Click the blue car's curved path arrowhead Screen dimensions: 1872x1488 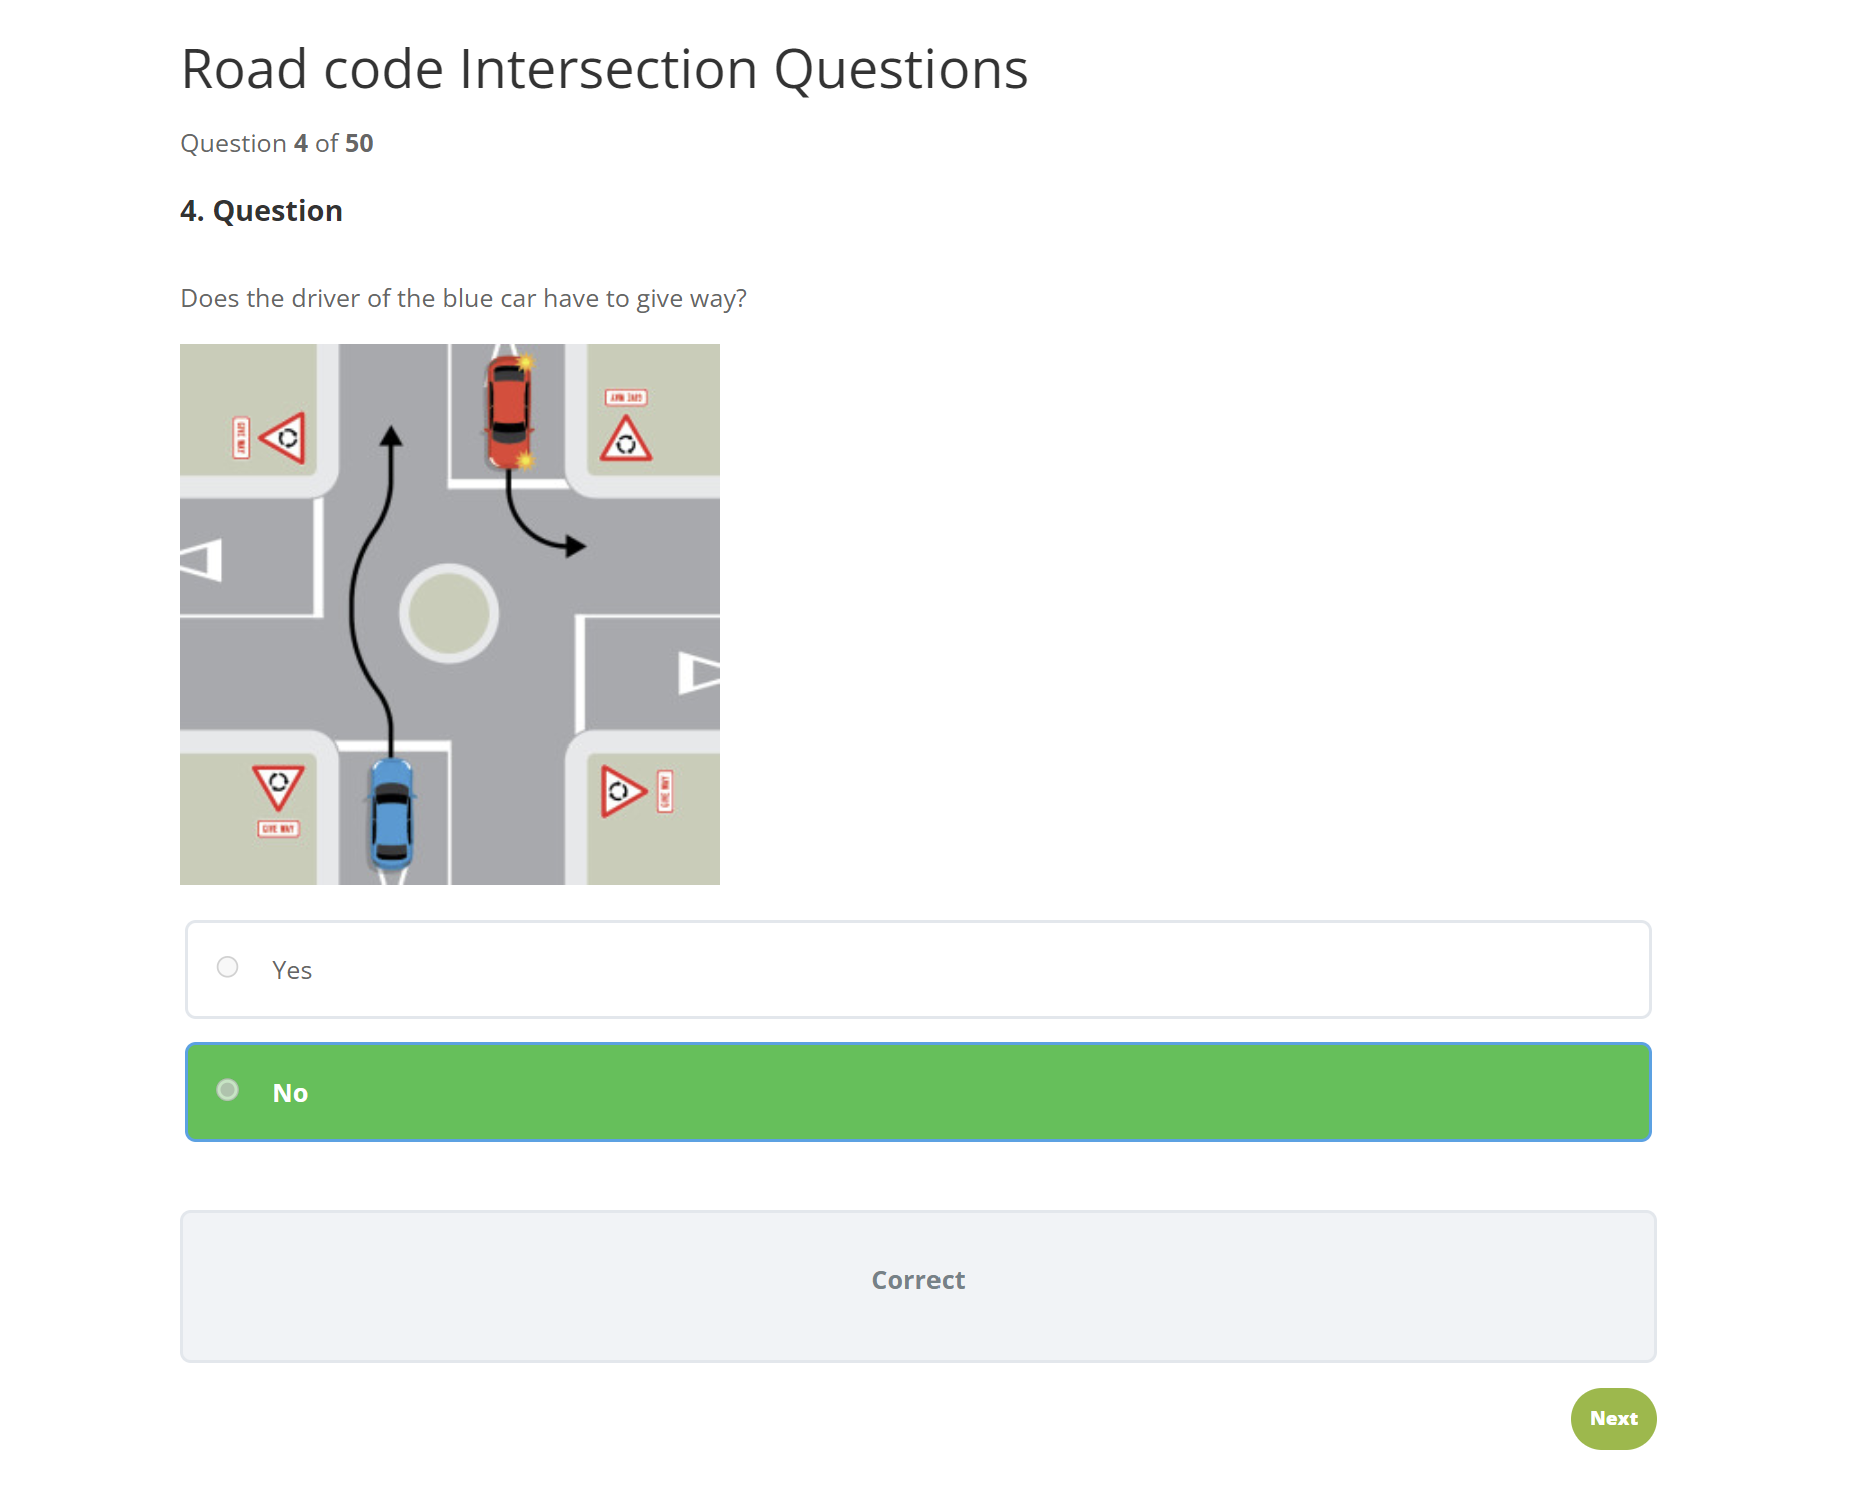pos(391,437)
